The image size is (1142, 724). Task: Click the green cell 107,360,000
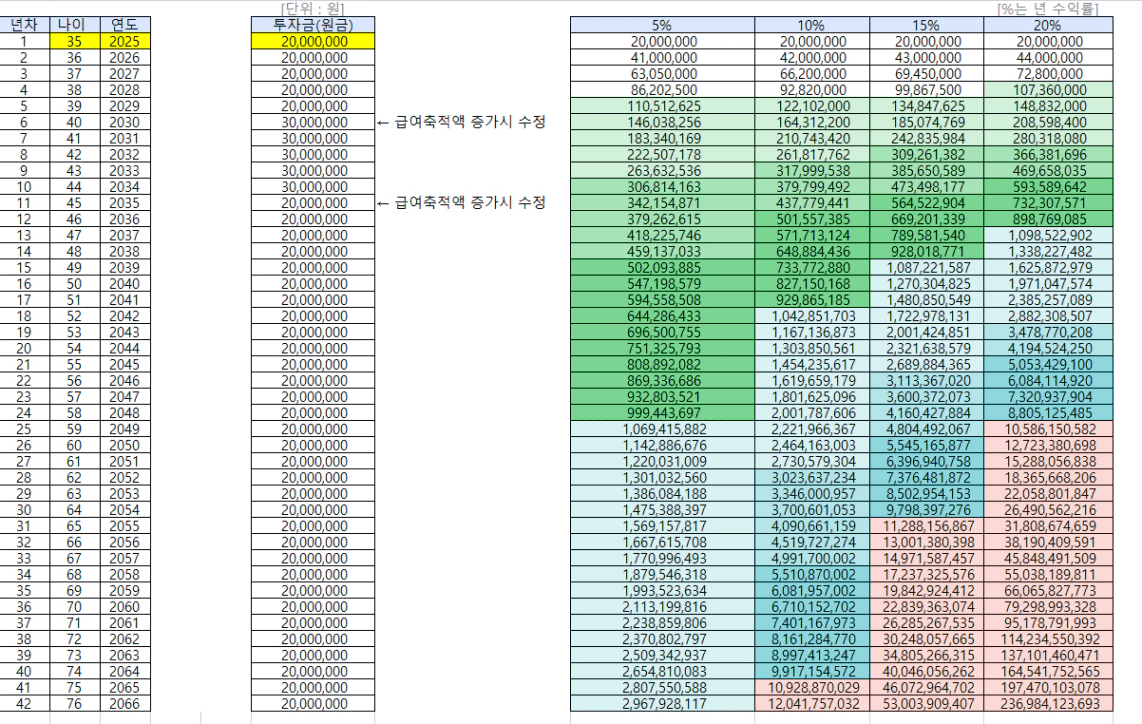1048,90
